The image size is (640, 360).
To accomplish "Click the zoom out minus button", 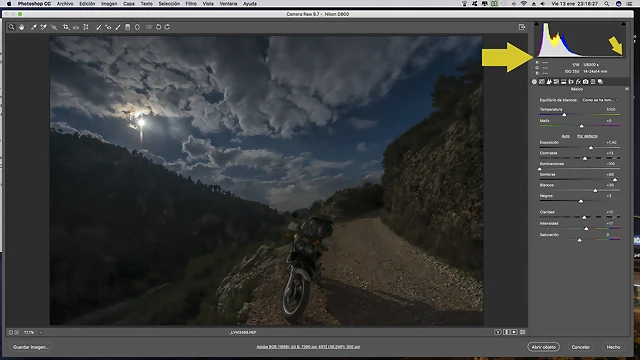I will pyautogui.click(x=11, y=333).
